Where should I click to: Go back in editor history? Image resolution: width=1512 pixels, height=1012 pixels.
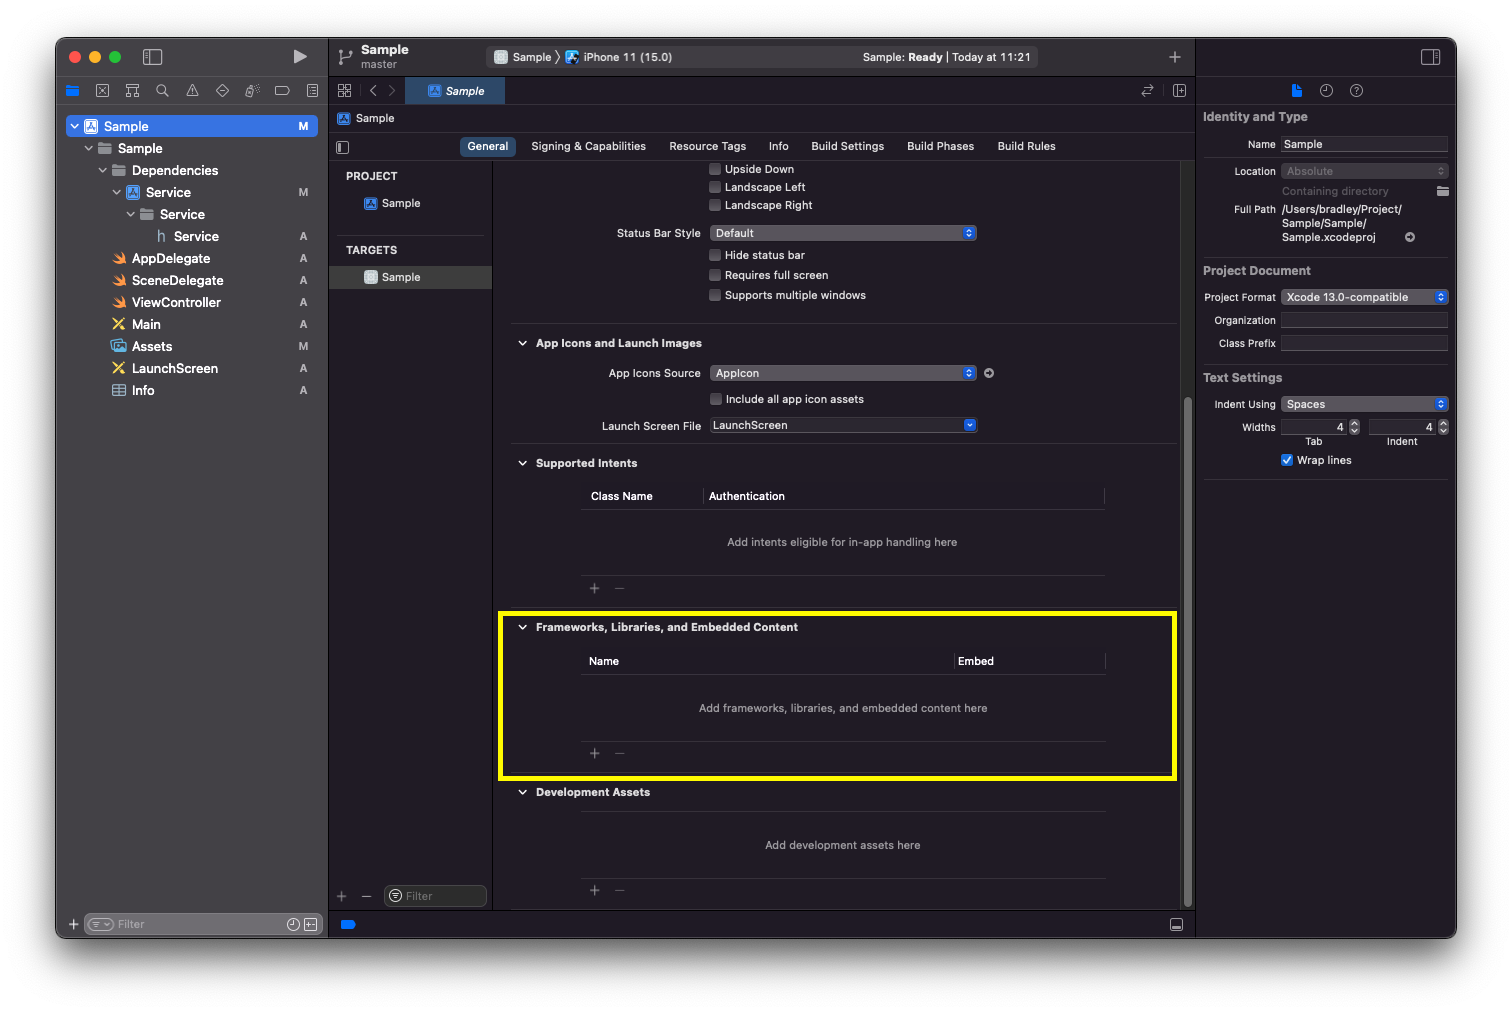pos(373,90)
